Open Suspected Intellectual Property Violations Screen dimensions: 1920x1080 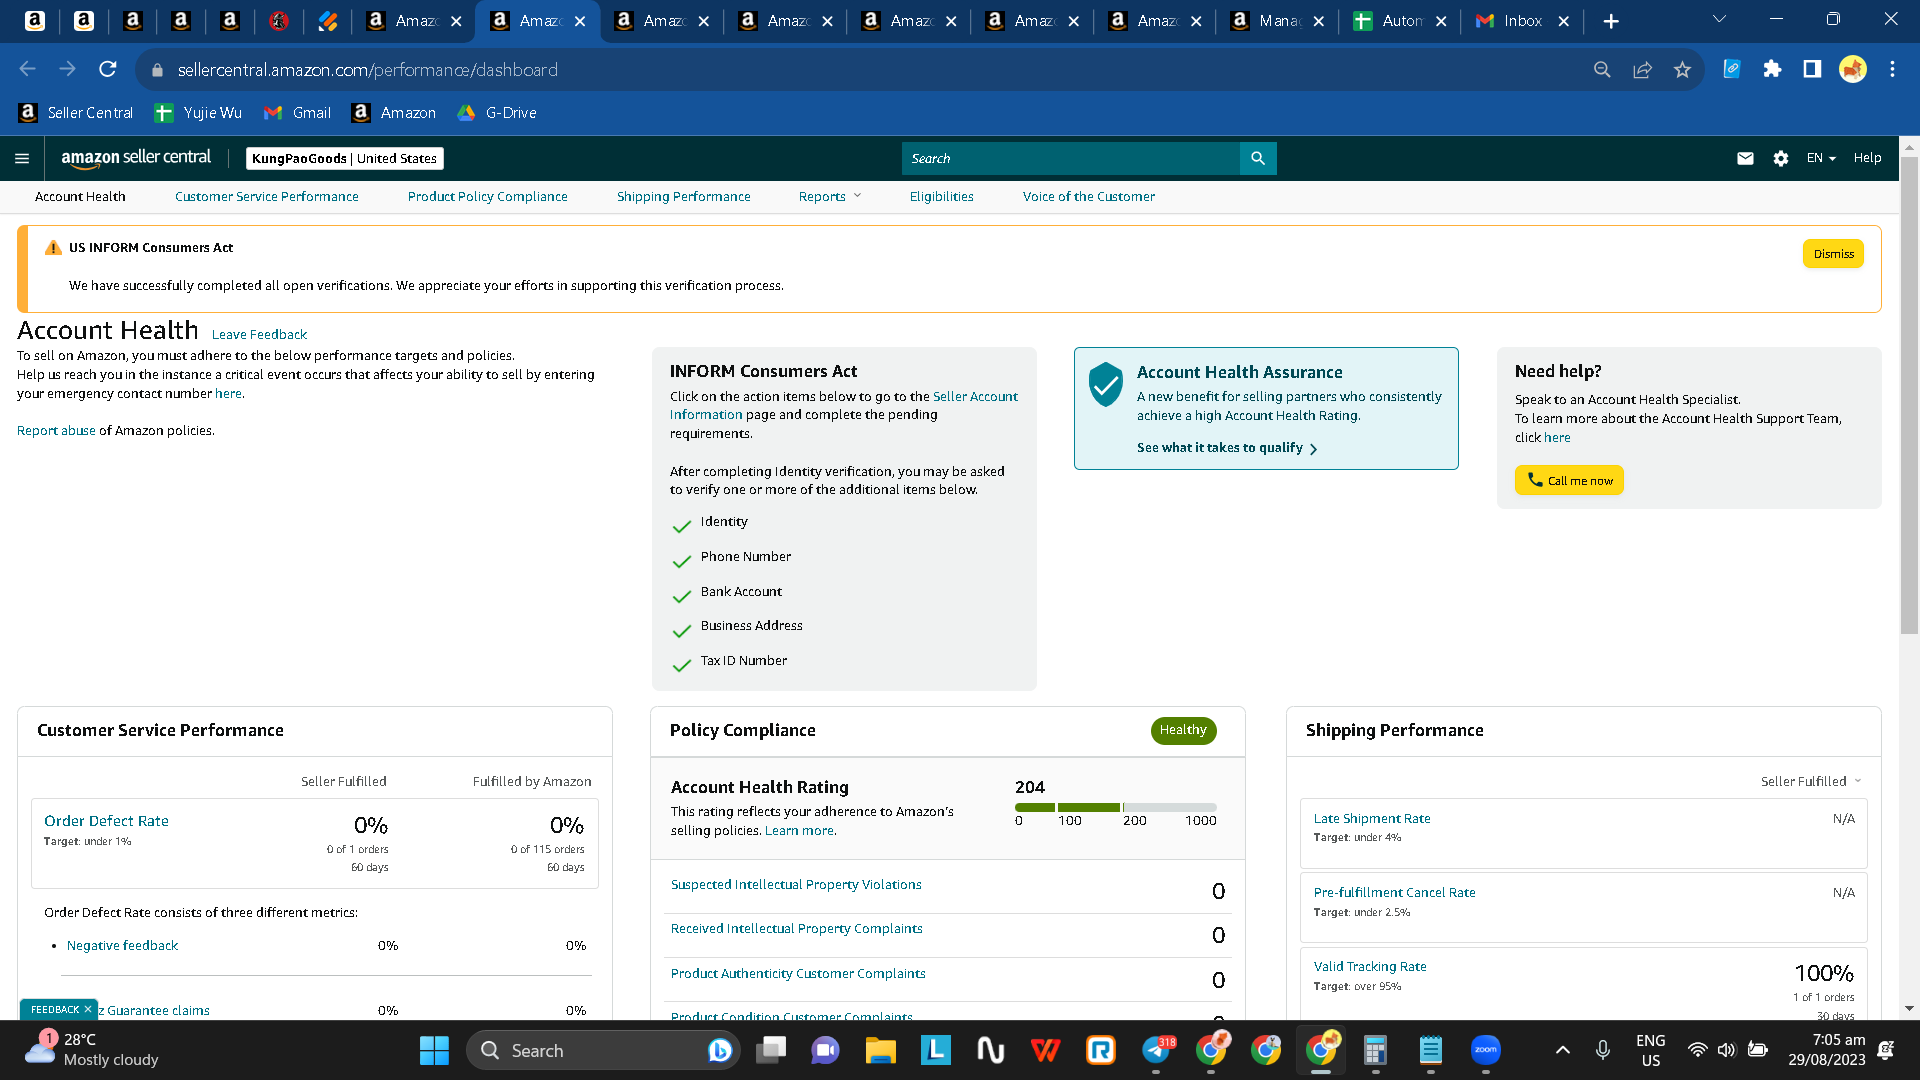click(796, 885)
